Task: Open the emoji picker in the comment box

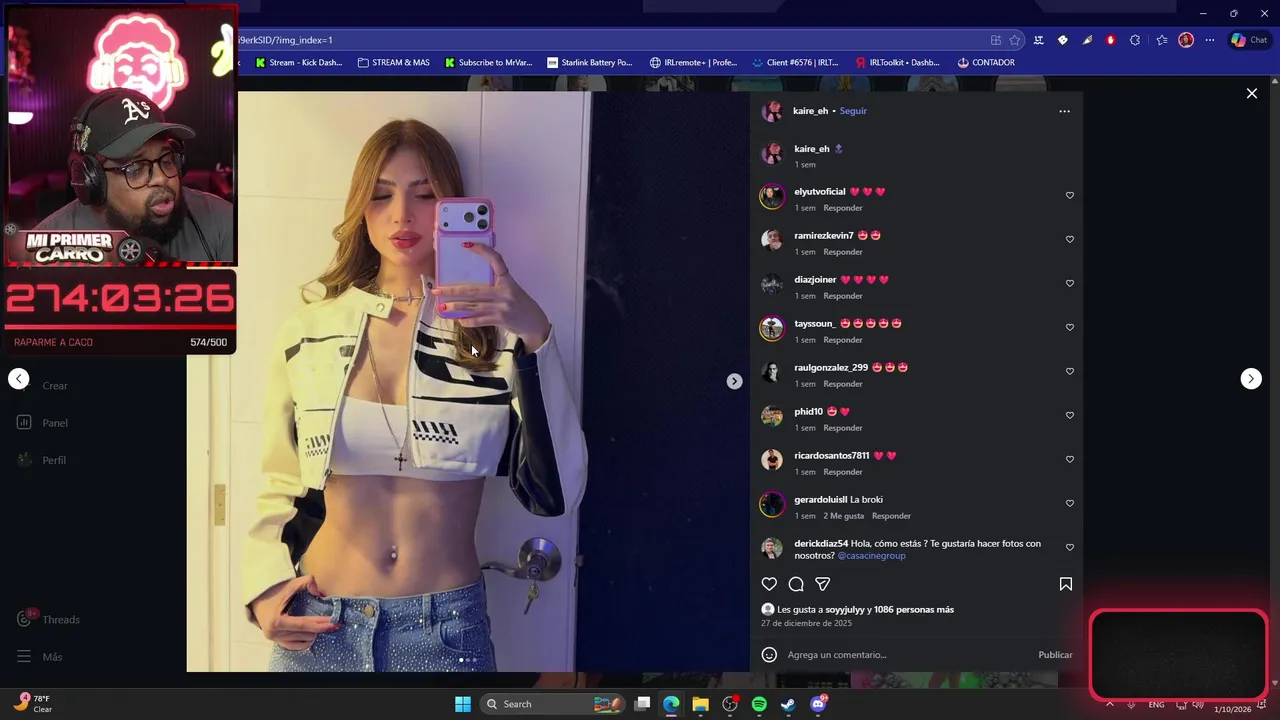Action: [769, 655]
